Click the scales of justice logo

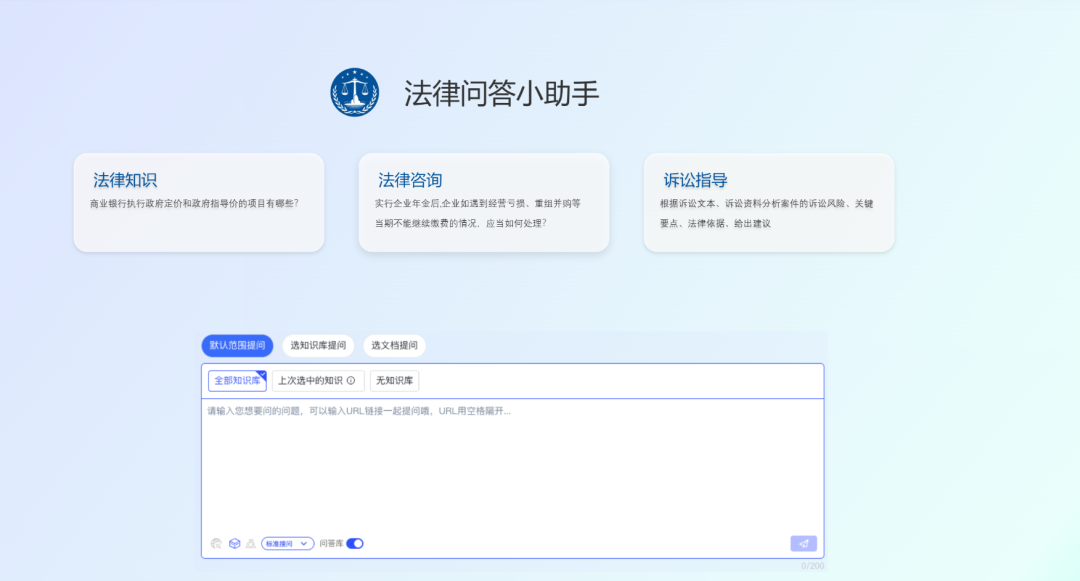pyautogui.click(x=355, y=92)
